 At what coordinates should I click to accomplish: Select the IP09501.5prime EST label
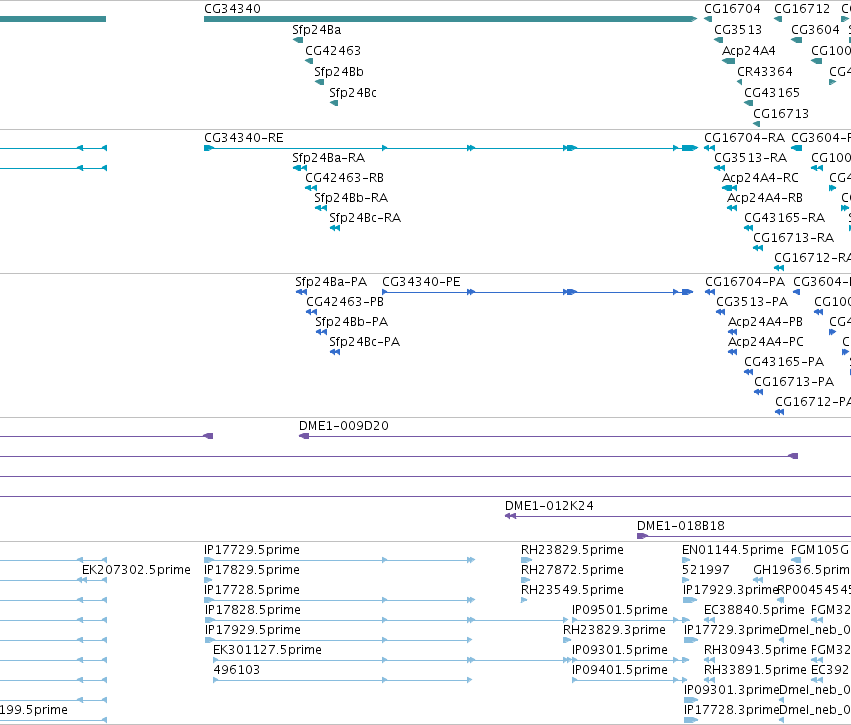(x=619, y=610)
